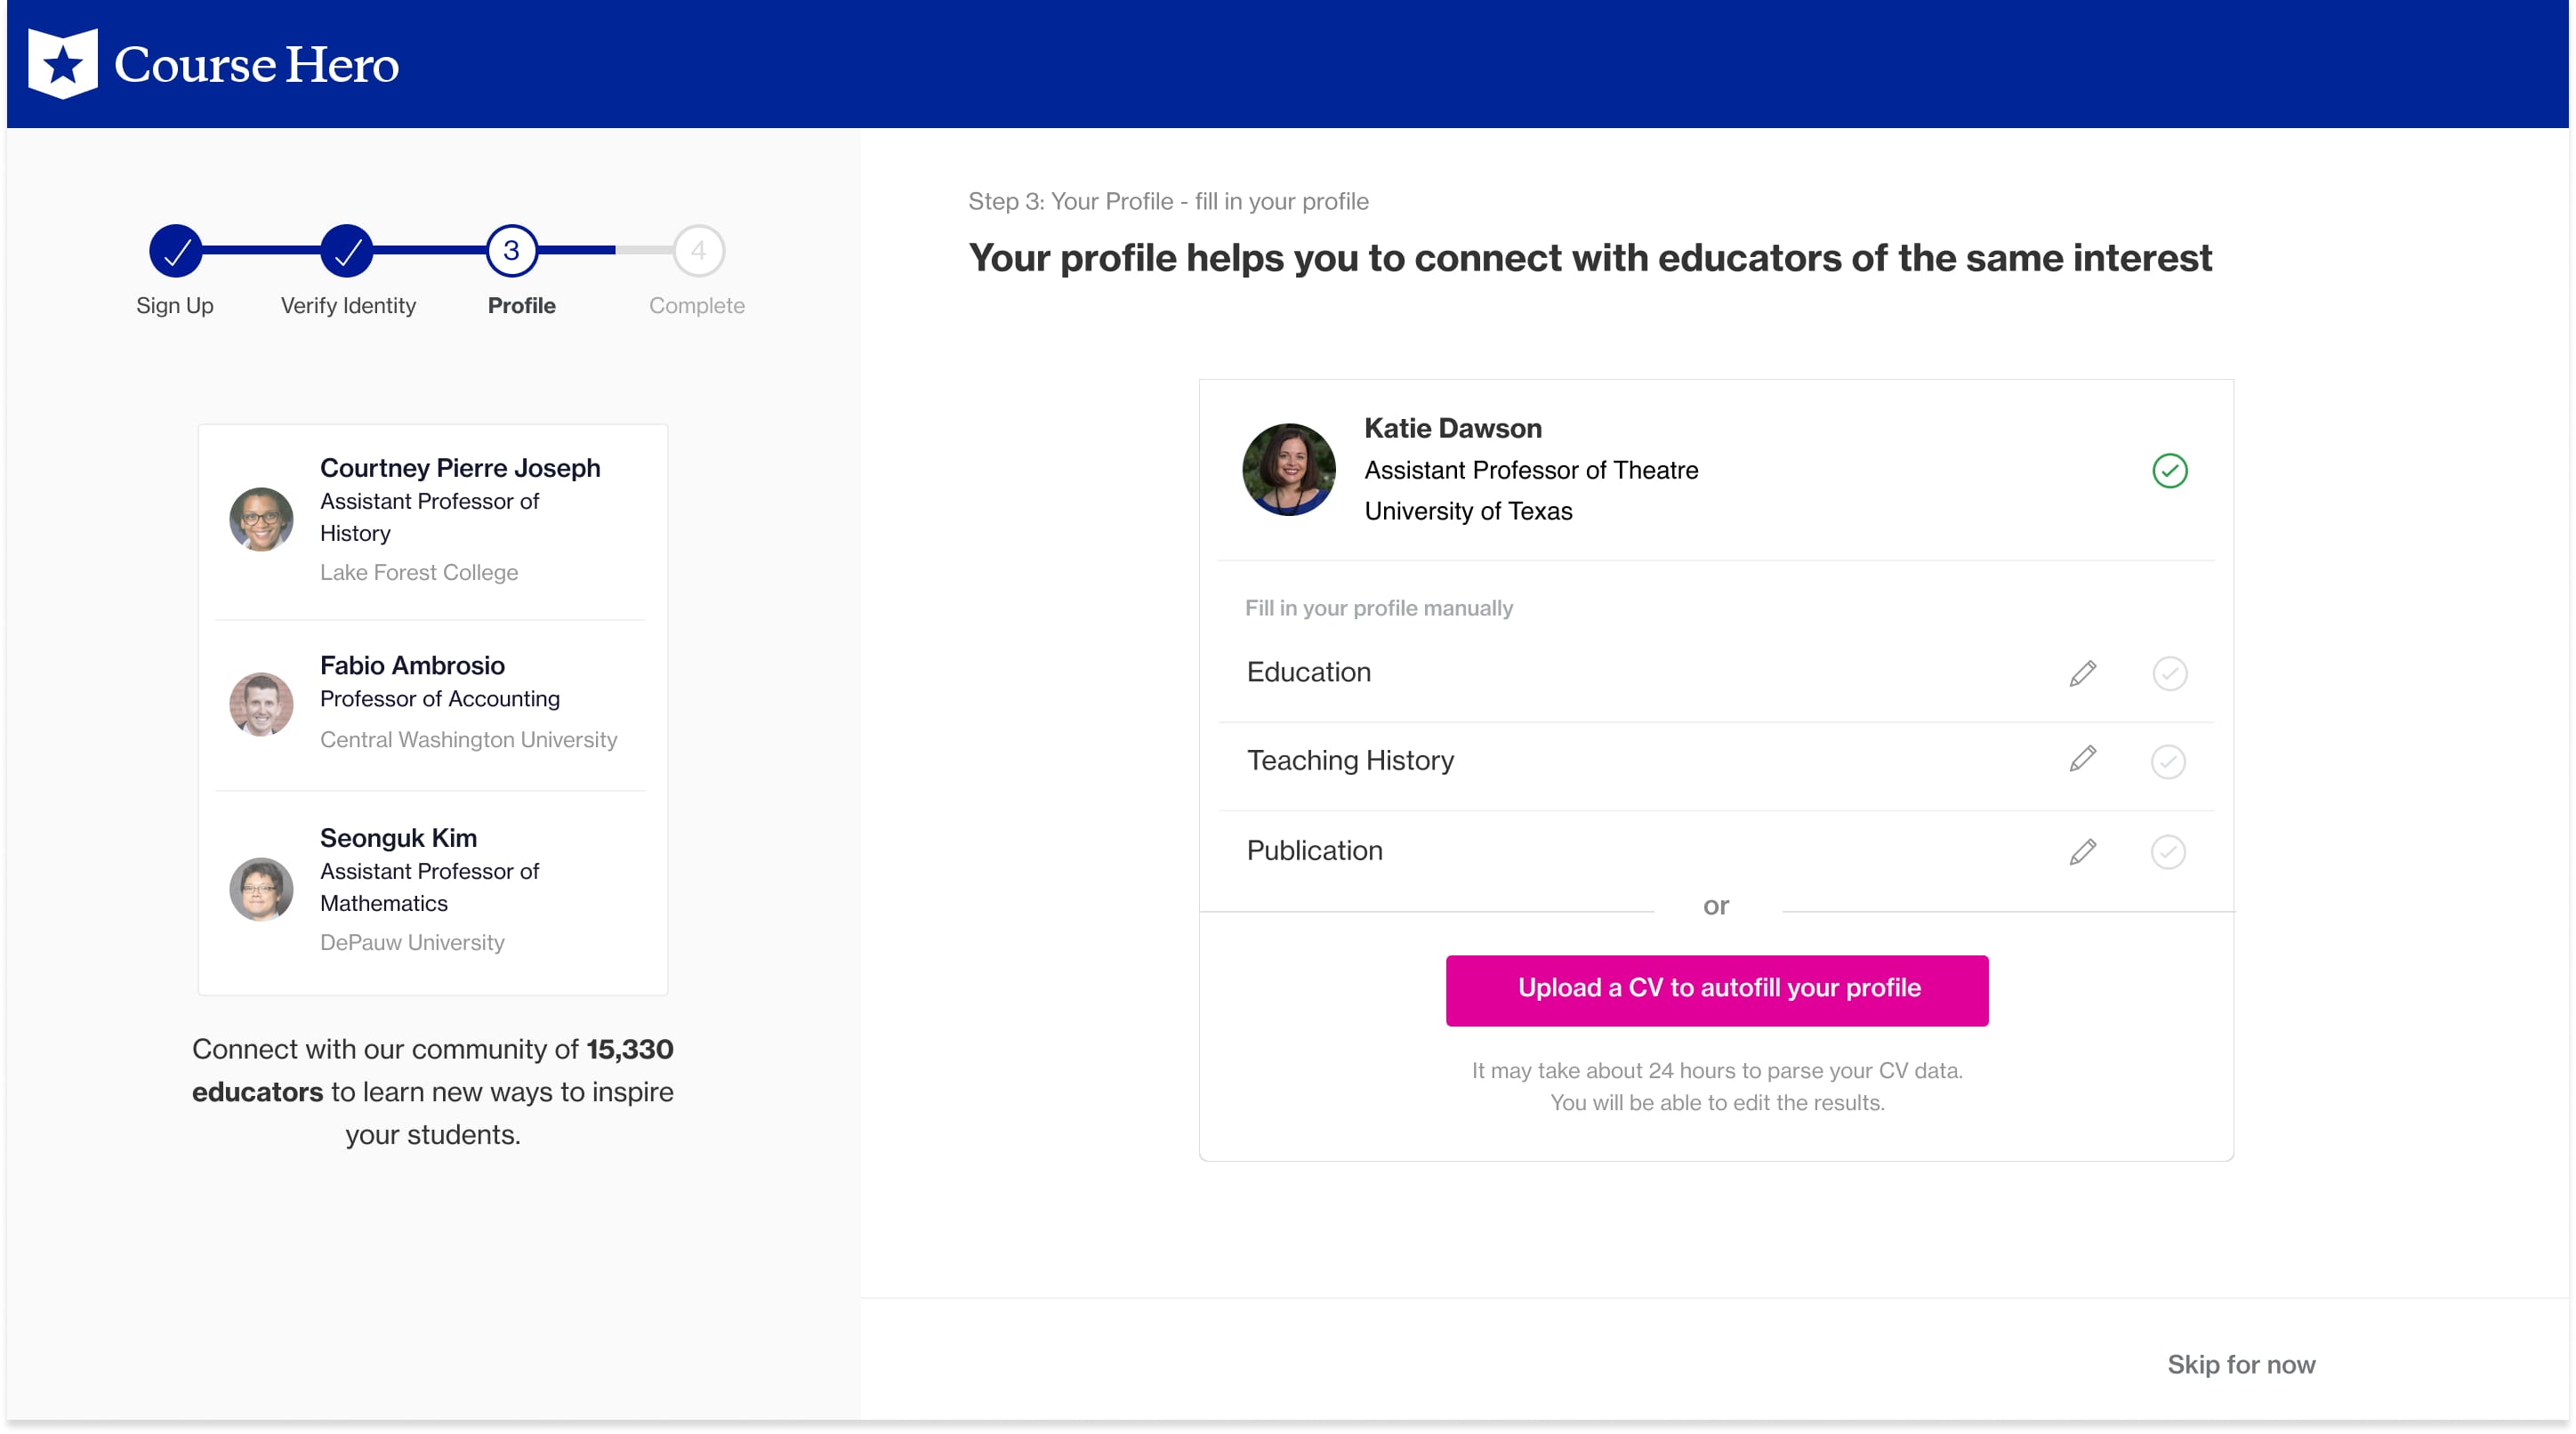Viewport: 2576px width, 1434px height.
Task: Click the Publication pencil edit icon
Action: coord(2082,851)
